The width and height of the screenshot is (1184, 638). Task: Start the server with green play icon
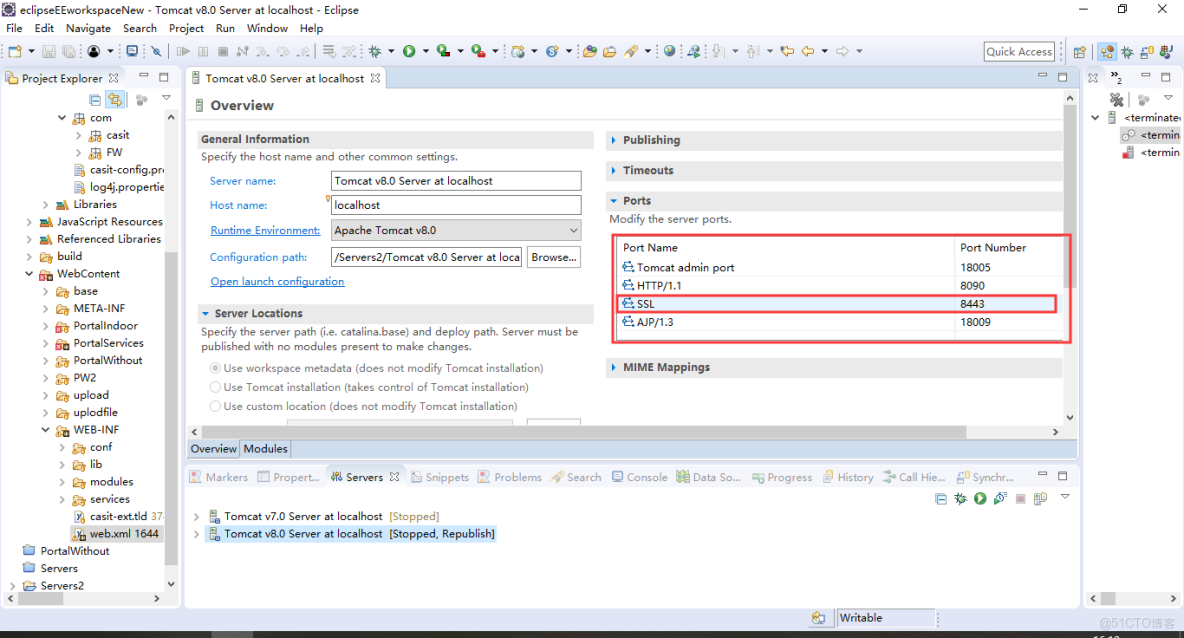[x=980, y=498]
